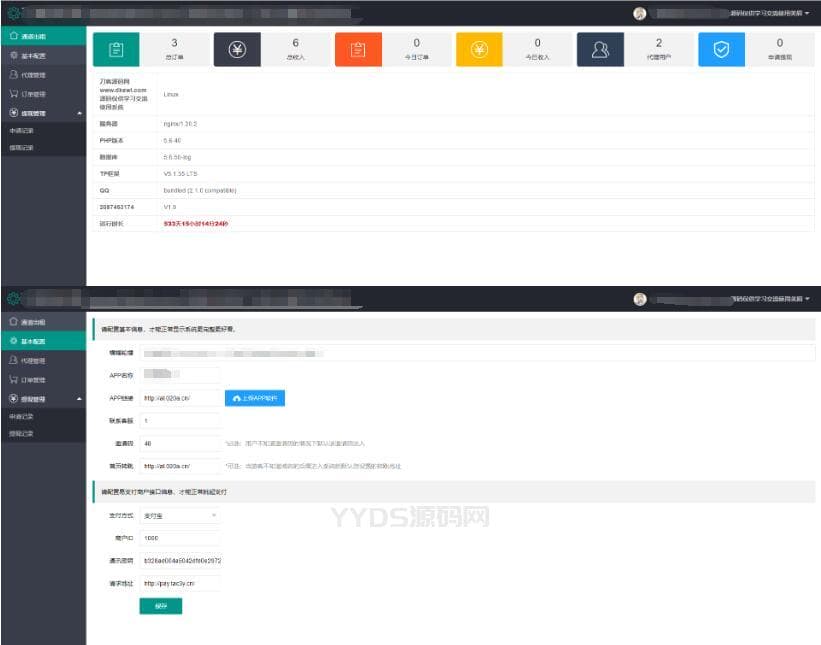The width and height of the screenshot is (821, 645).
Task: Click the user avatar in top header
Action: click(x=639, y=14)
